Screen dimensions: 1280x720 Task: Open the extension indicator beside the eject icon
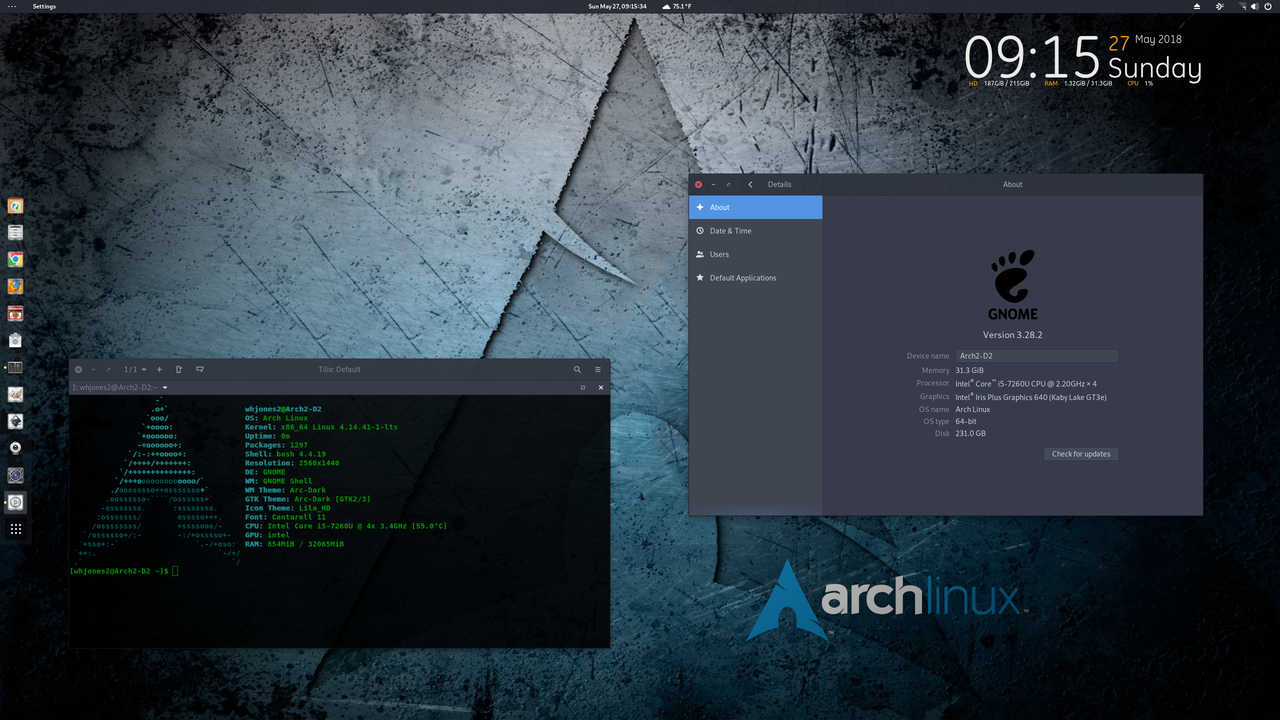point(1219,6)
